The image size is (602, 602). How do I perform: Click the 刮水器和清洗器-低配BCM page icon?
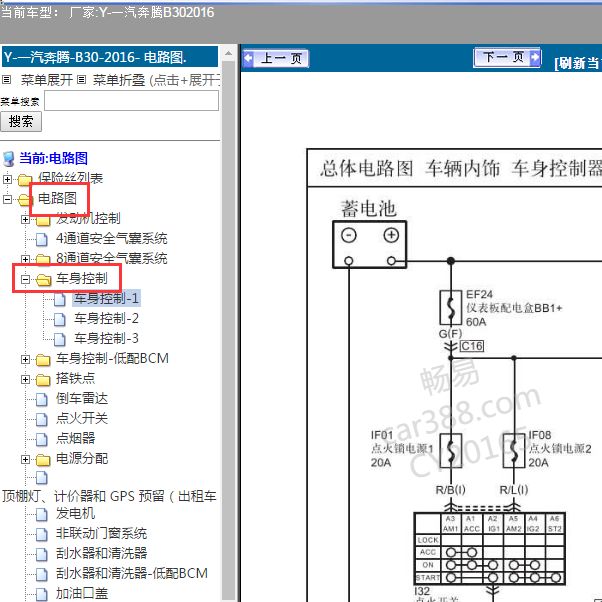click(x=42, y=575)
